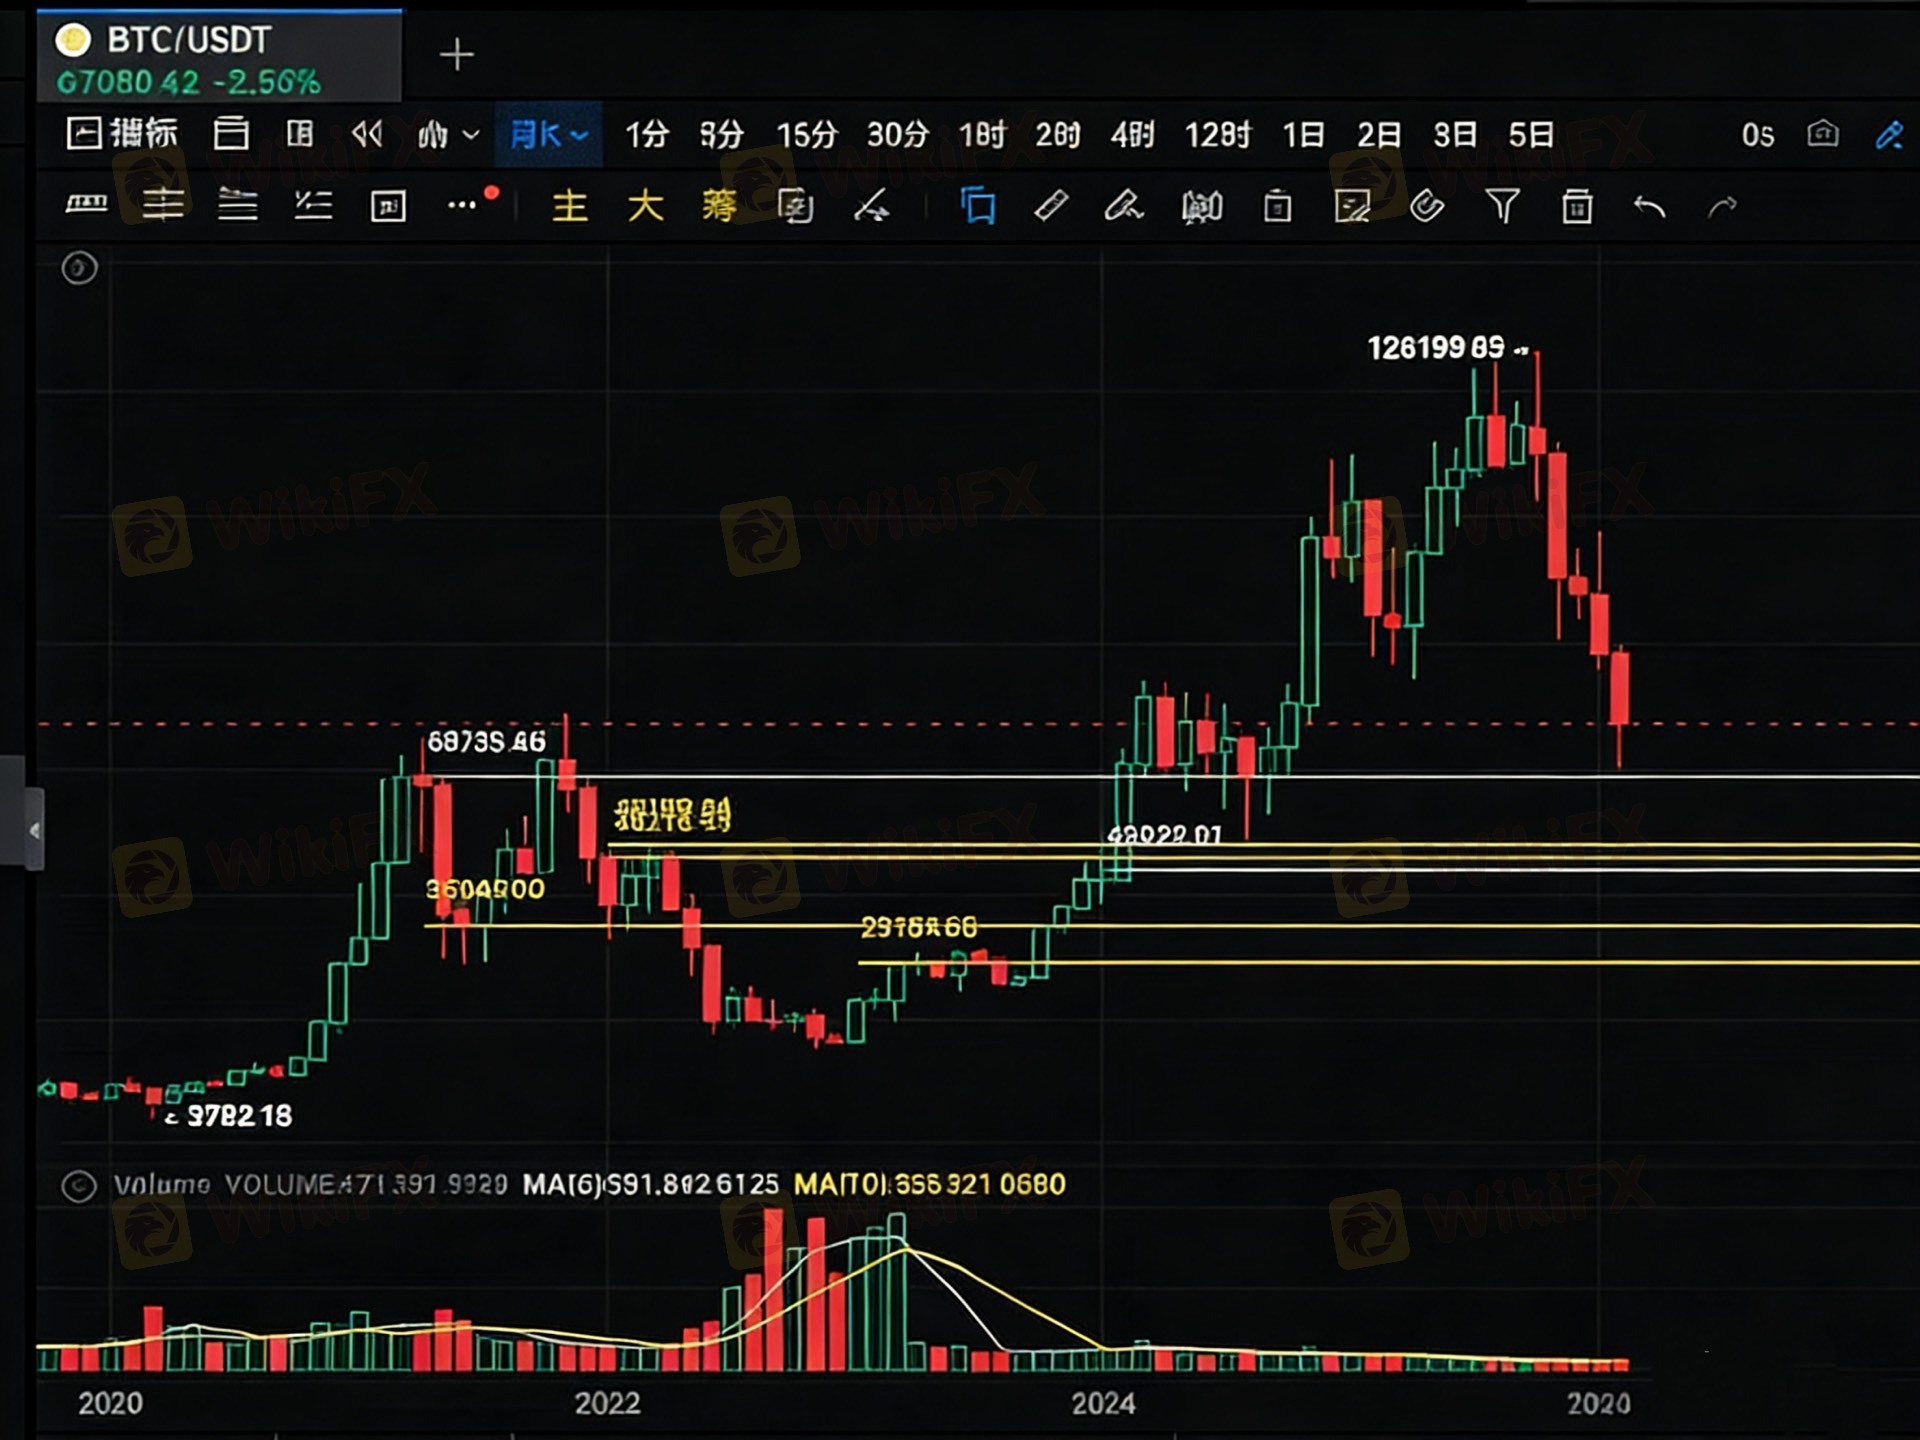1920x1440 pixels.
Task: Toggle the 主 indicator overlay
Action: [569, 207]
